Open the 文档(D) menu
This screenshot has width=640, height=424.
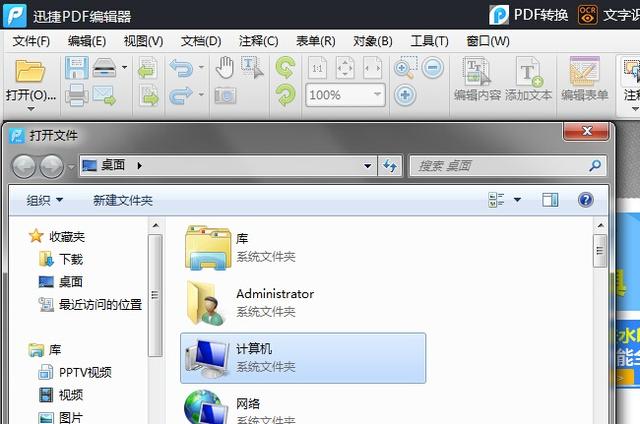[x=201, y=41]
